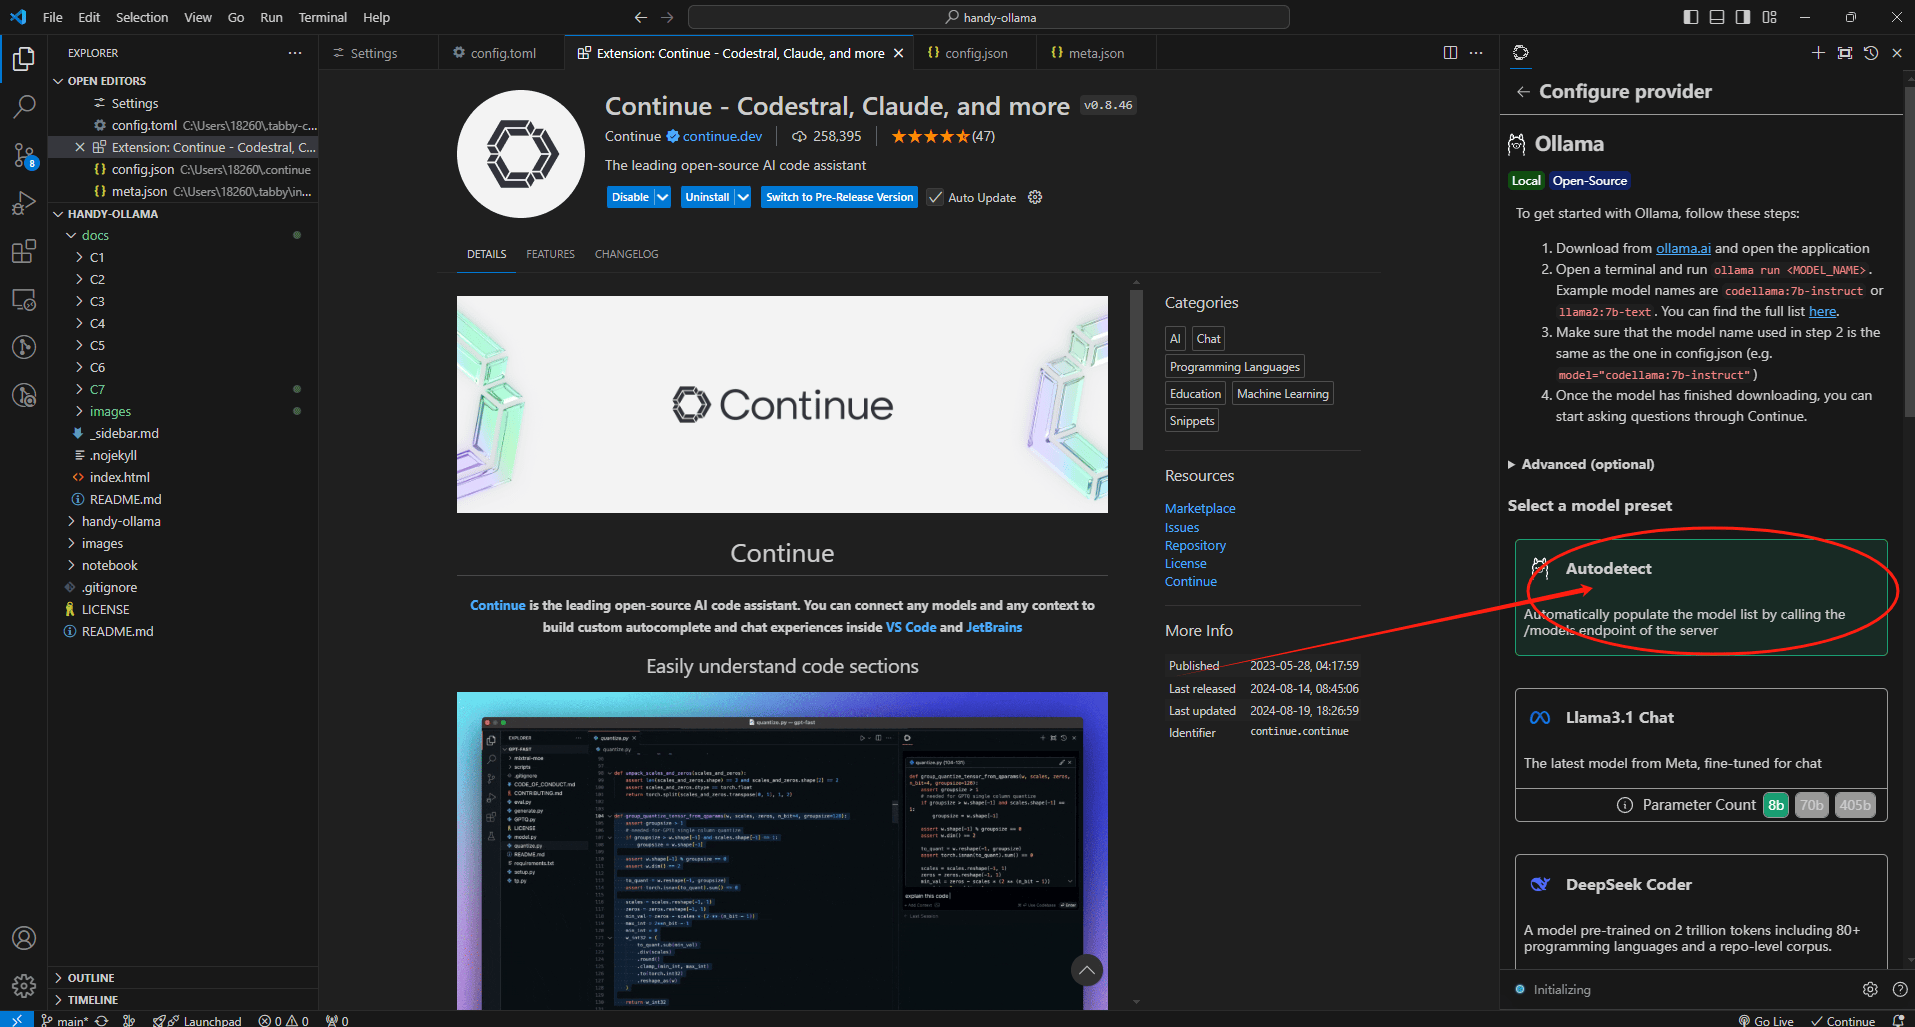Click new session plus icon in Continue
The height and width of the screenshot is (1027, 1915).
(x=1818, y=53)
